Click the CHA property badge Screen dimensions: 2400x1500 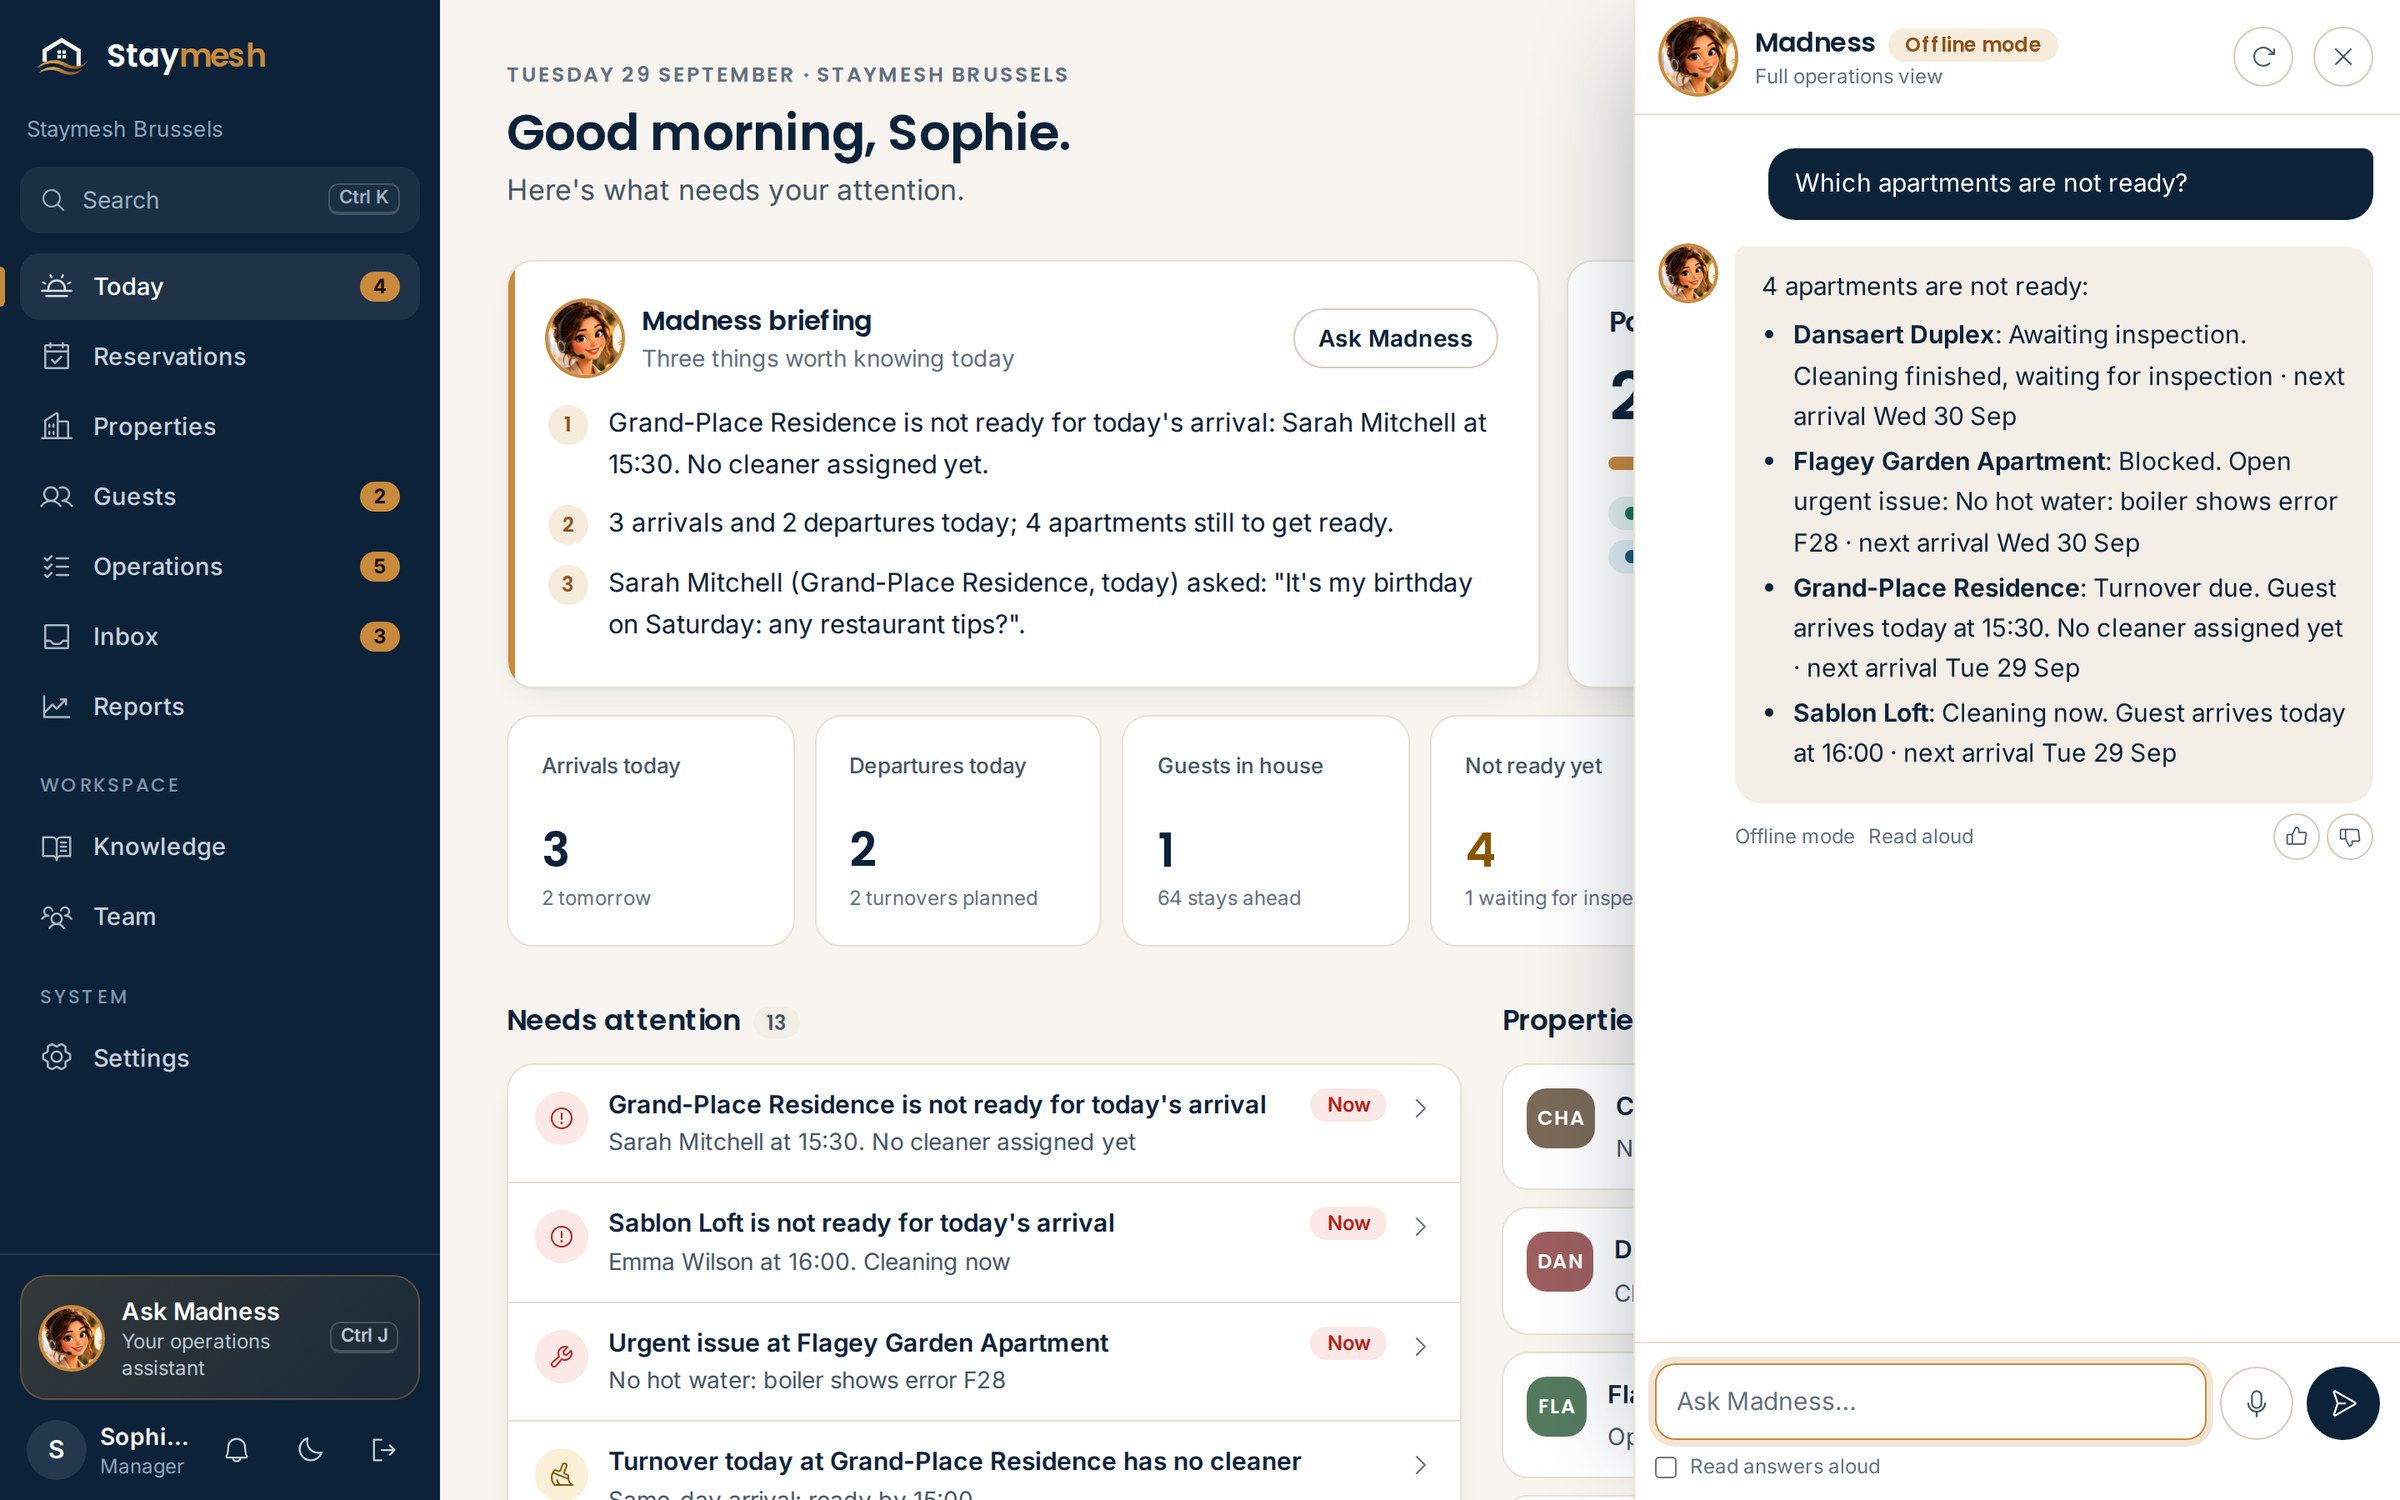click(1560, 1118)
